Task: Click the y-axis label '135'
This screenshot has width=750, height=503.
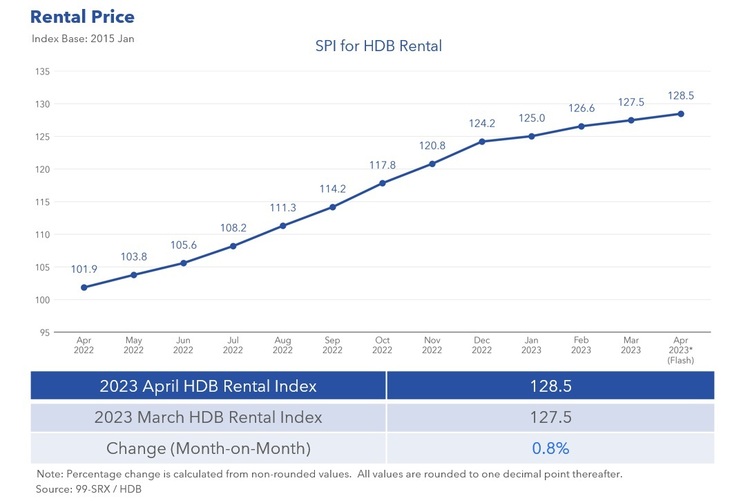Action: click(43, 71)
